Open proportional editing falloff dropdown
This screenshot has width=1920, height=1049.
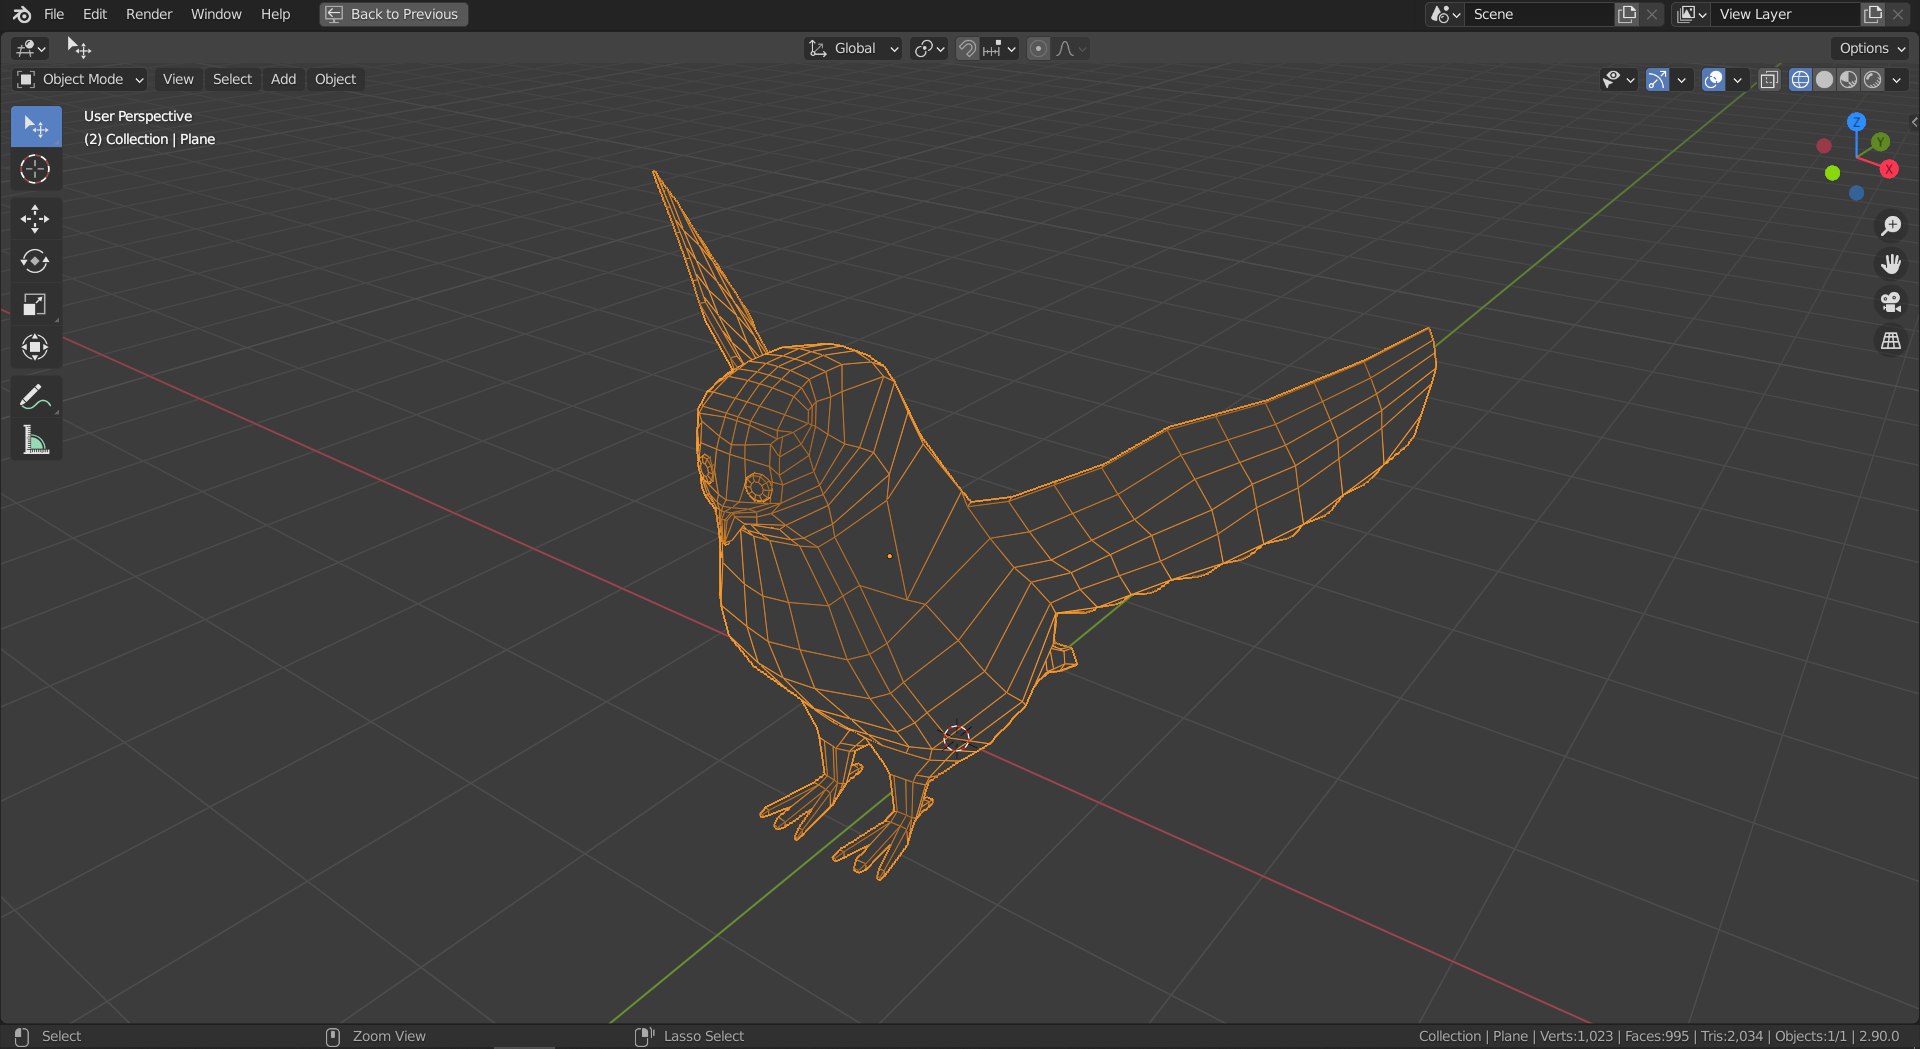coord(1071,48)
